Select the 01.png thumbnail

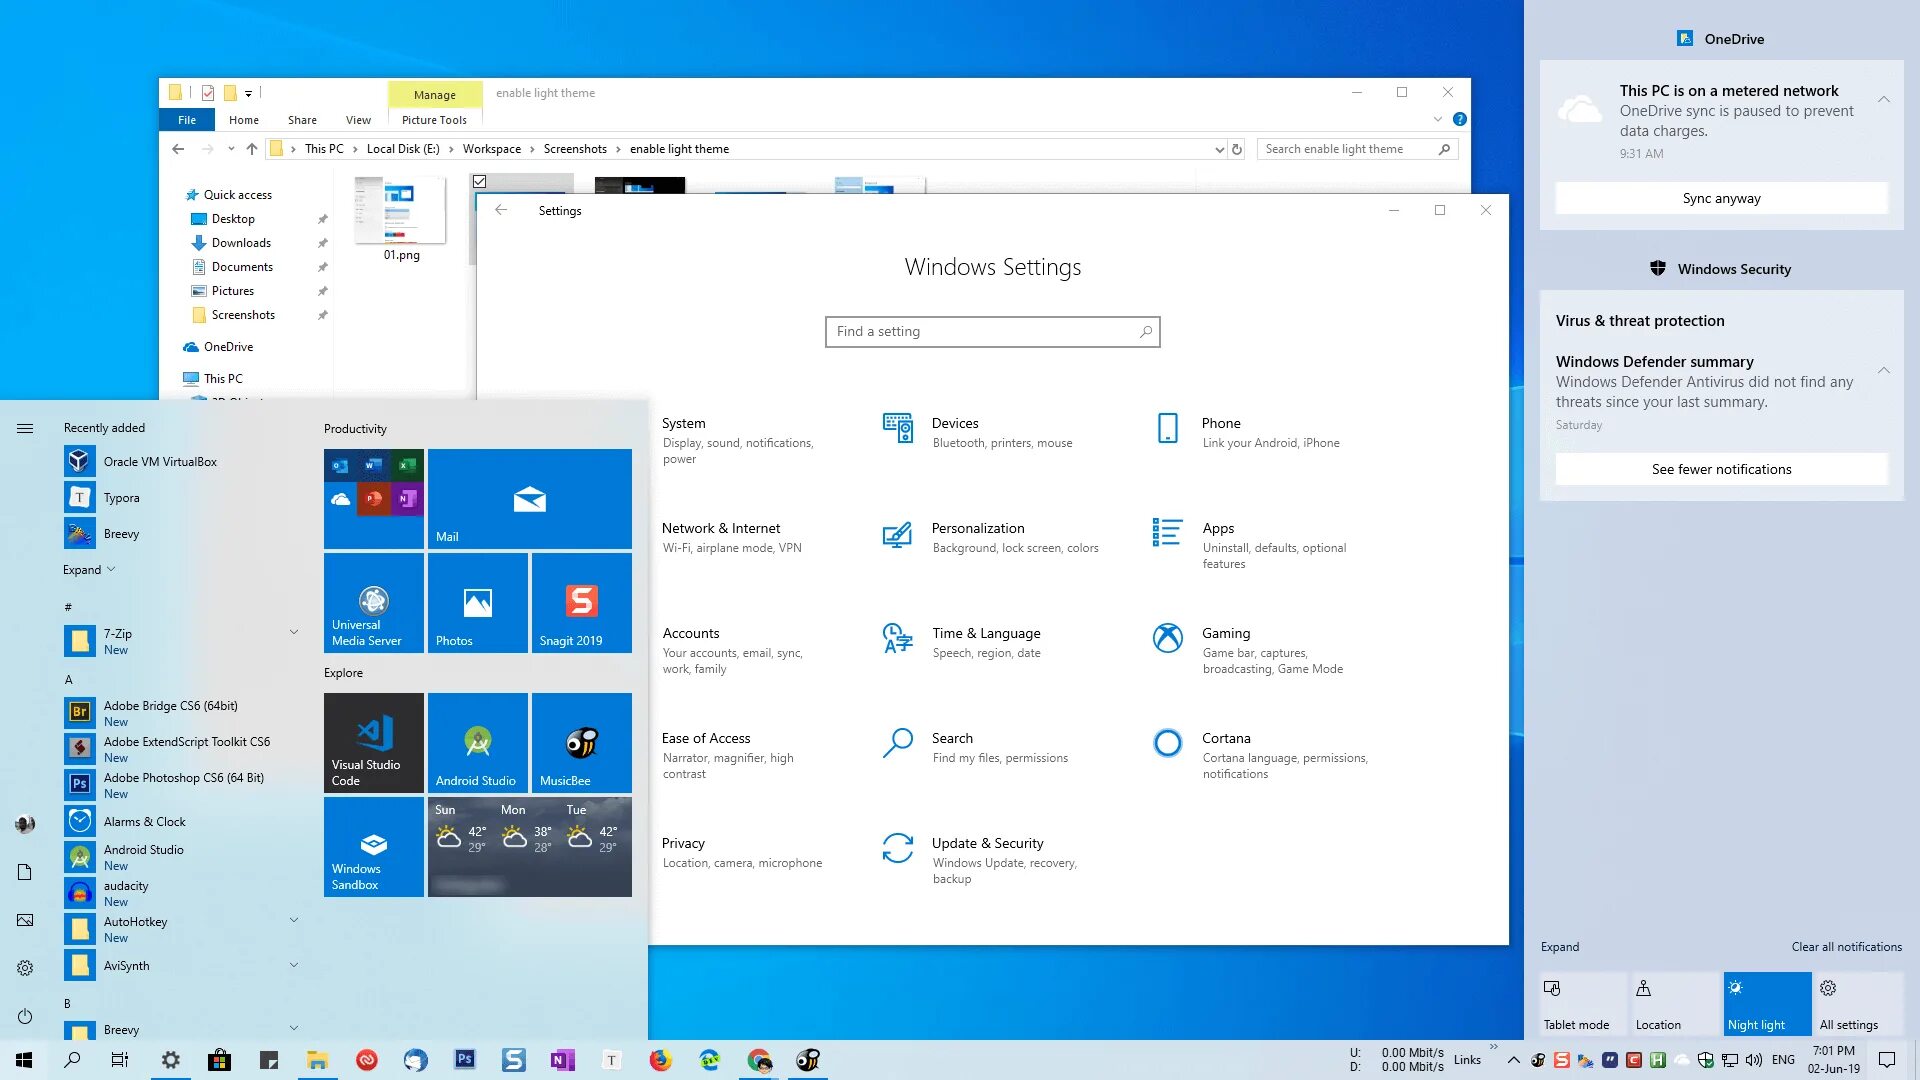click(401, 212)
